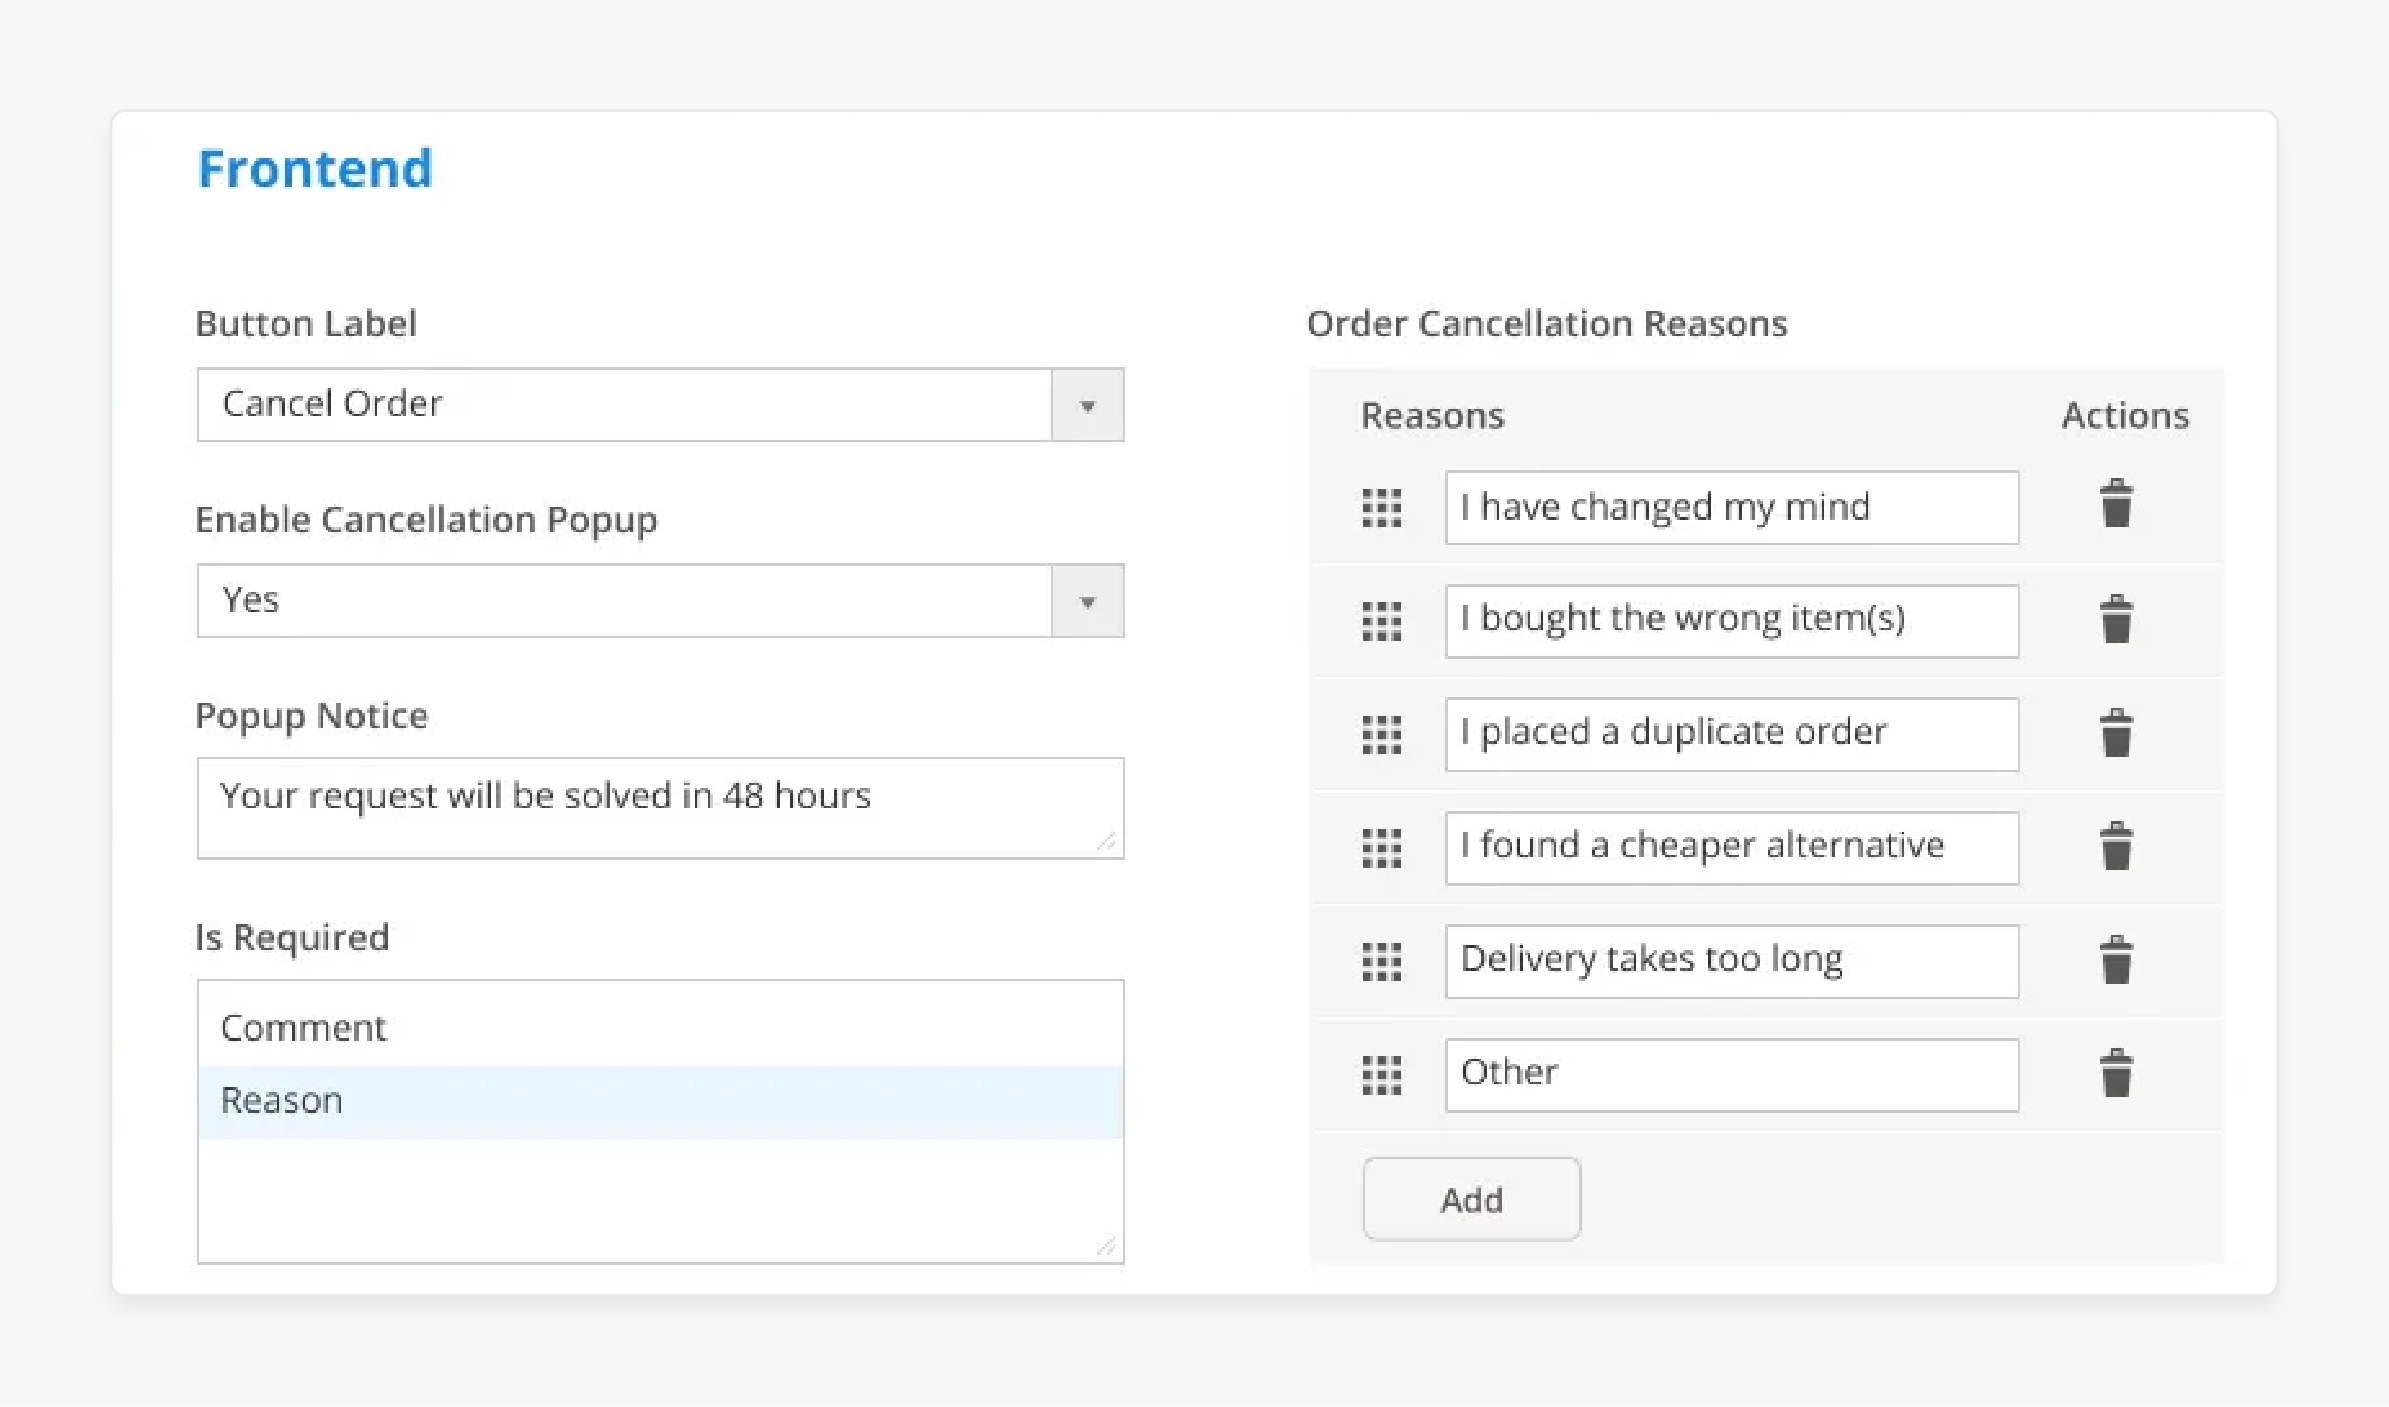Grab drag handle for 'I bought the wrong item(s)'
This screenshot has height=1407, width=2389.
(1382, 621)
